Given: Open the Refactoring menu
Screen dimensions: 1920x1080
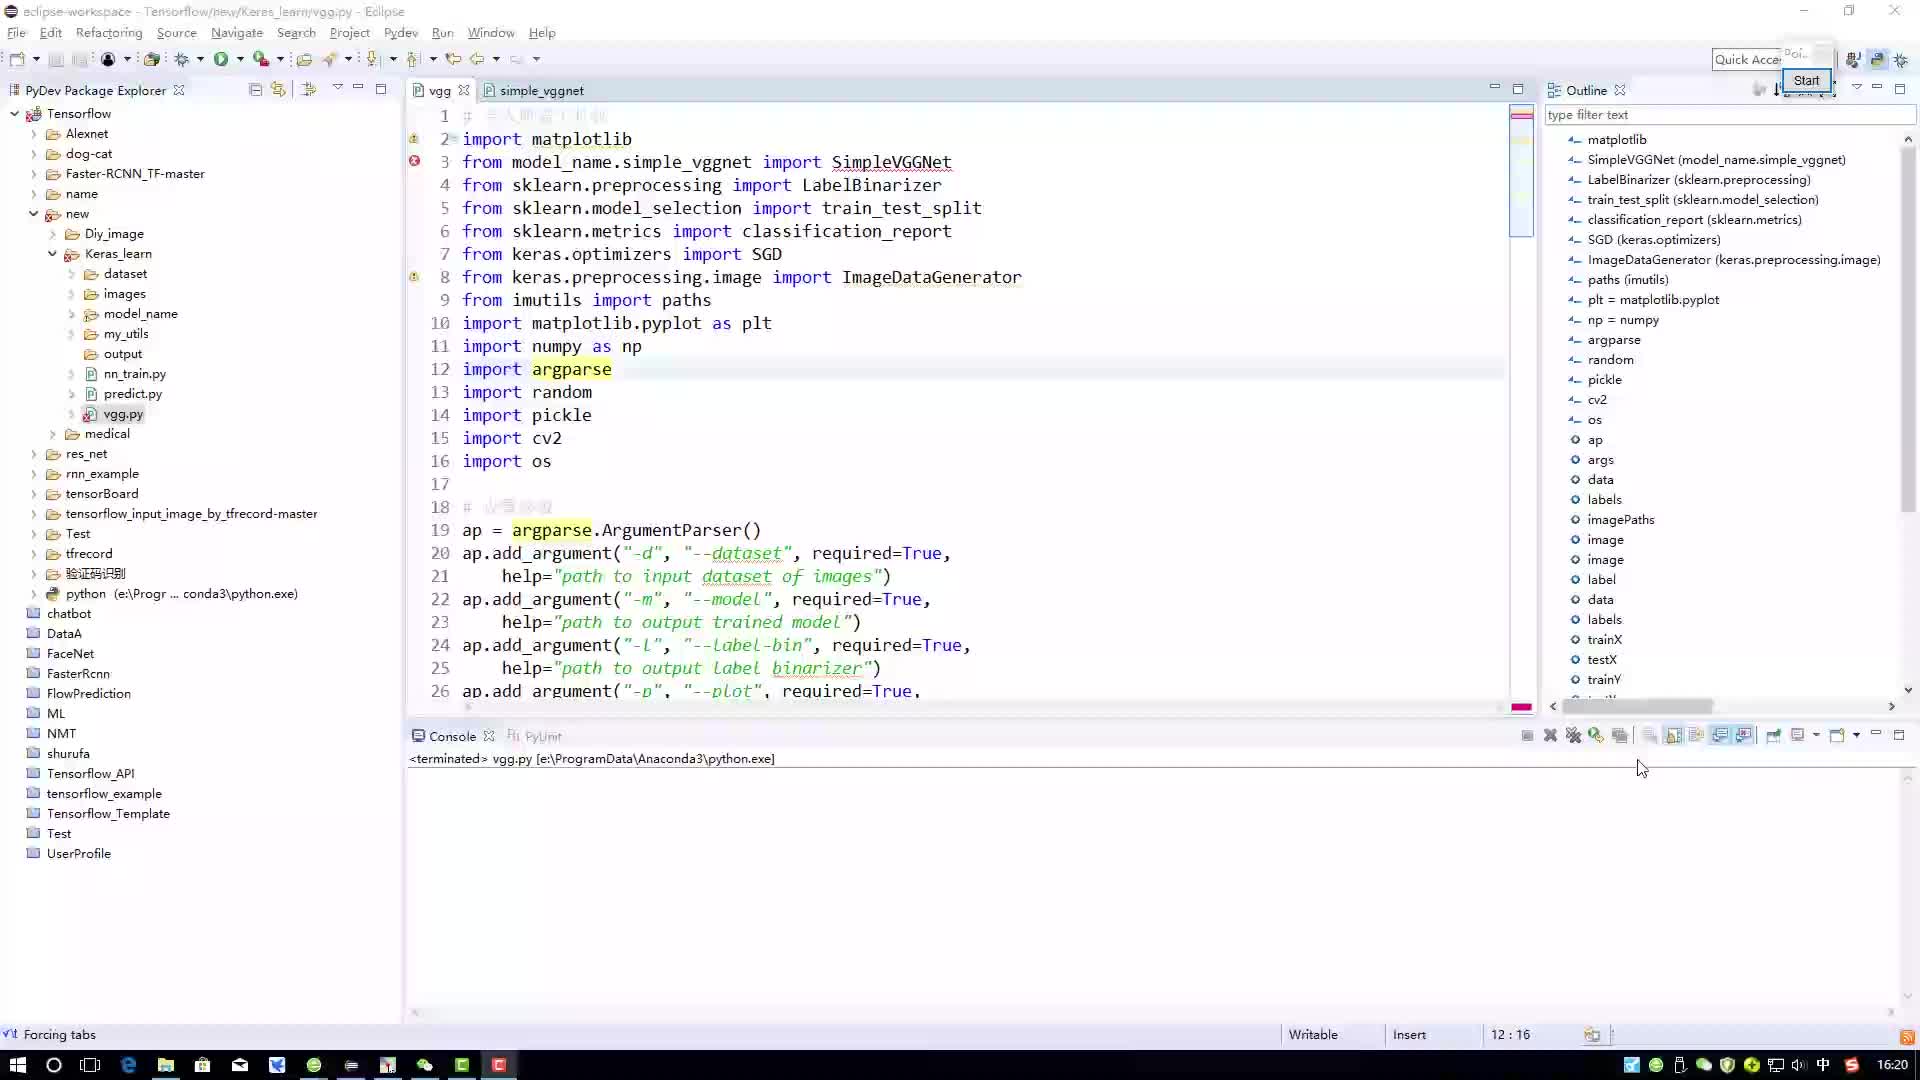Looking at the screenshot, I should 109,33.
